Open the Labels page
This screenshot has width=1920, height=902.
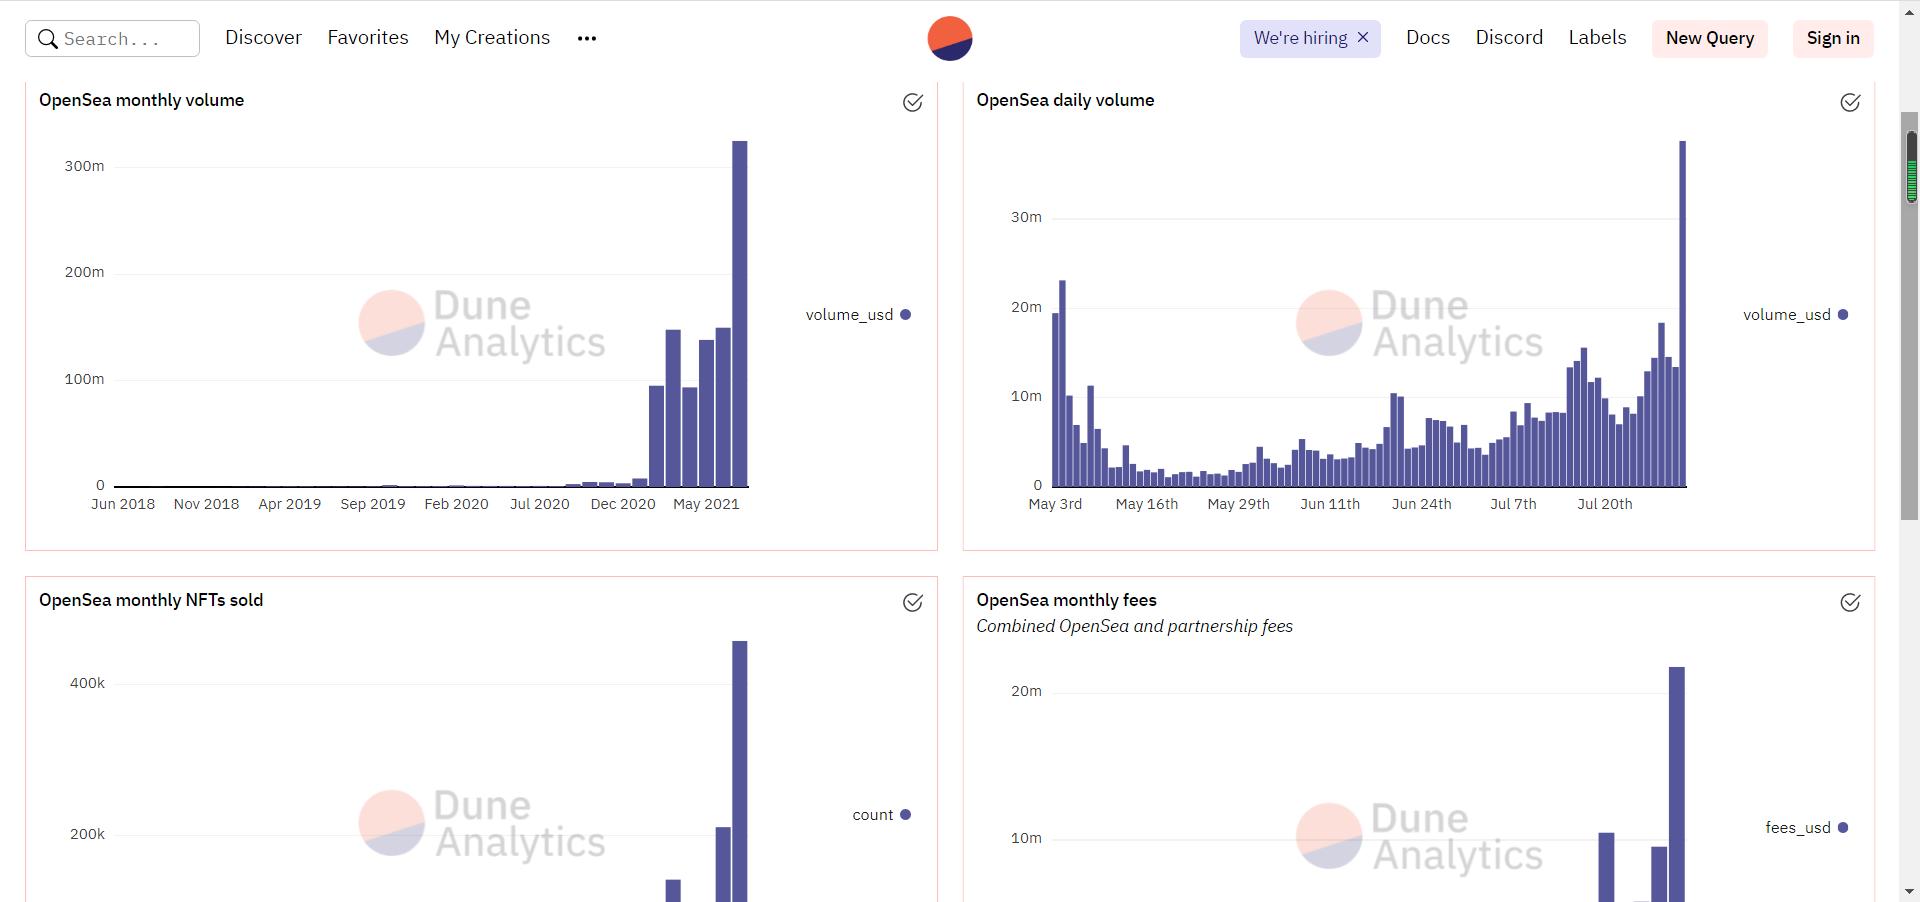point(1597,38)
